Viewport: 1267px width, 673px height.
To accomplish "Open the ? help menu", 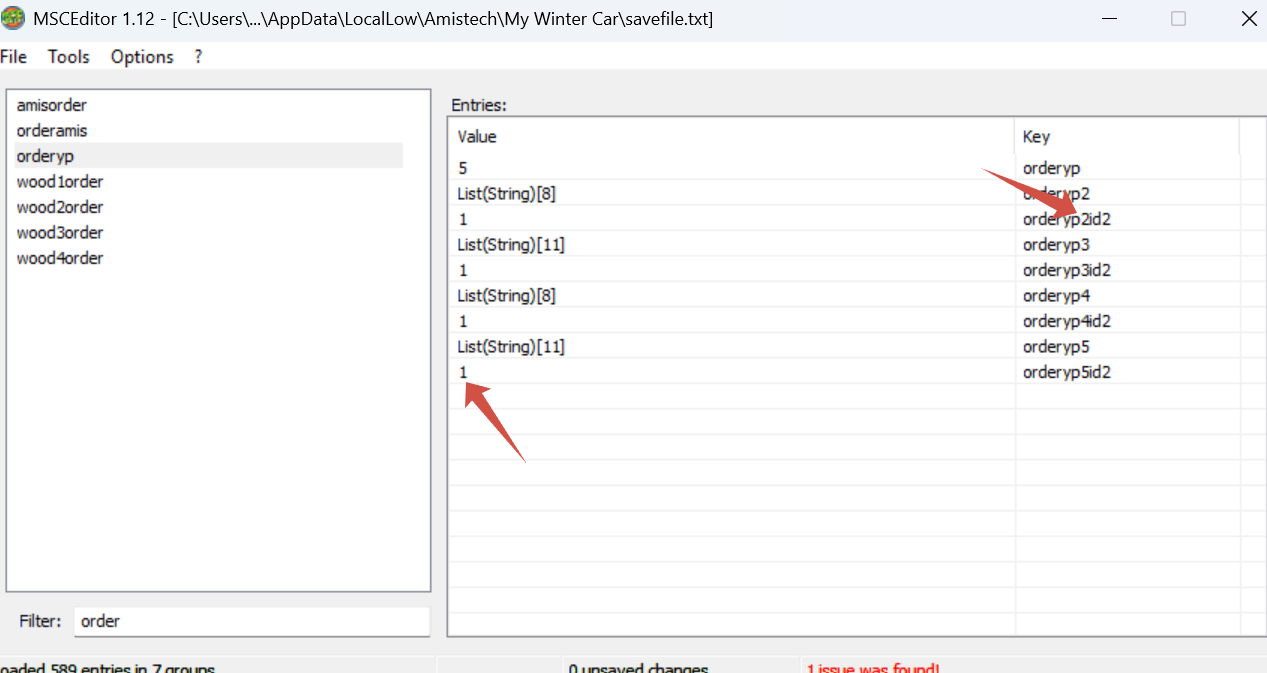I will 198,57.
